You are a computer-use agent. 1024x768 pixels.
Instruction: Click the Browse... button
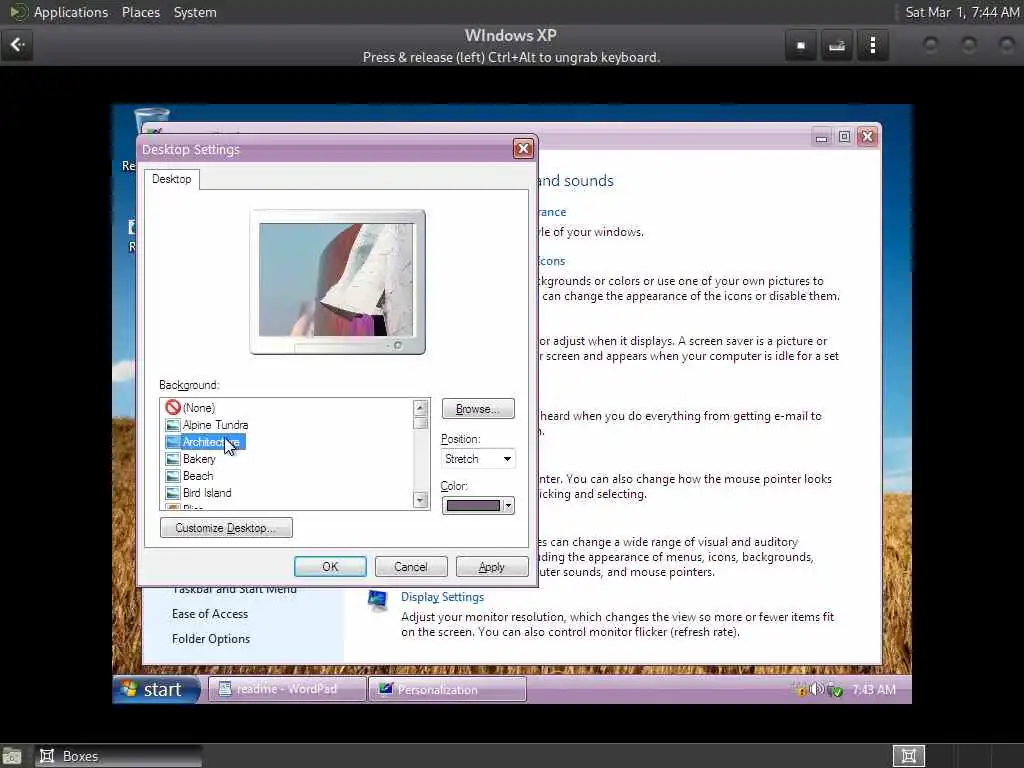pyautogui.click(x=478, y=409)
